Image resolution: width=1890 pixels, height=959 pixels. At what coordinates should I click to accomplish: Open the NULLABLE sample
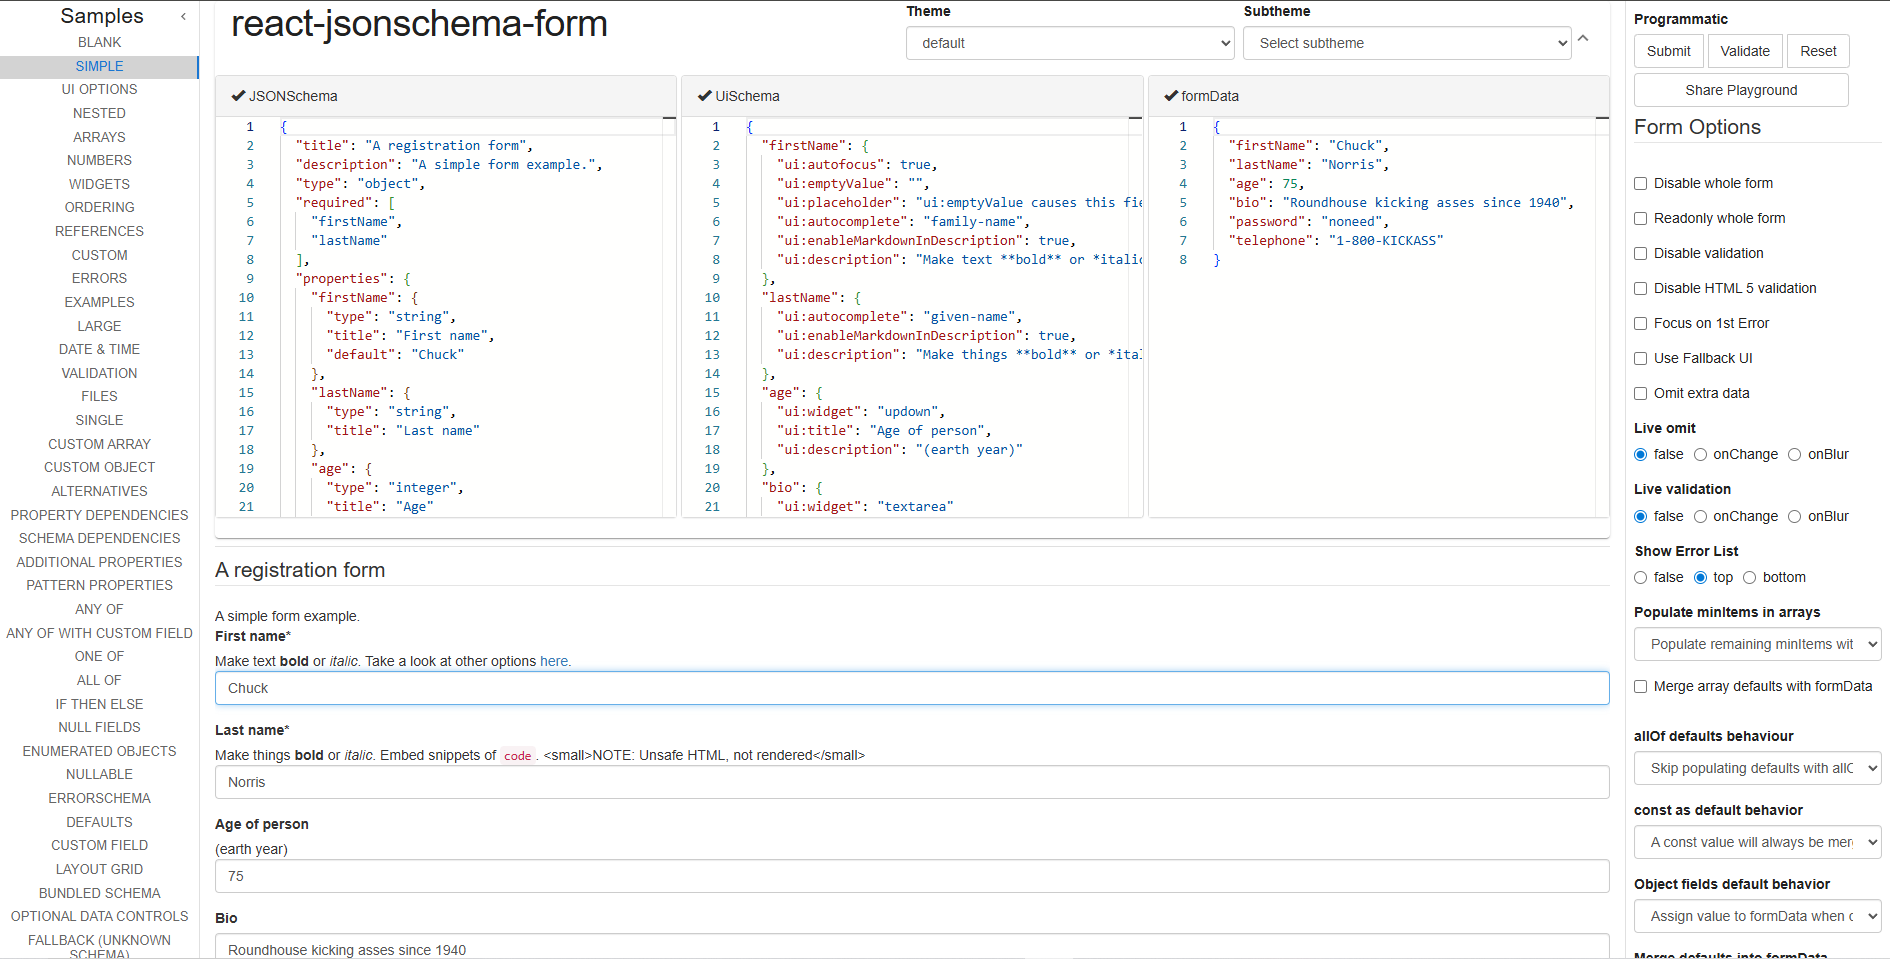pyautogui.click(x=99, y=774)
